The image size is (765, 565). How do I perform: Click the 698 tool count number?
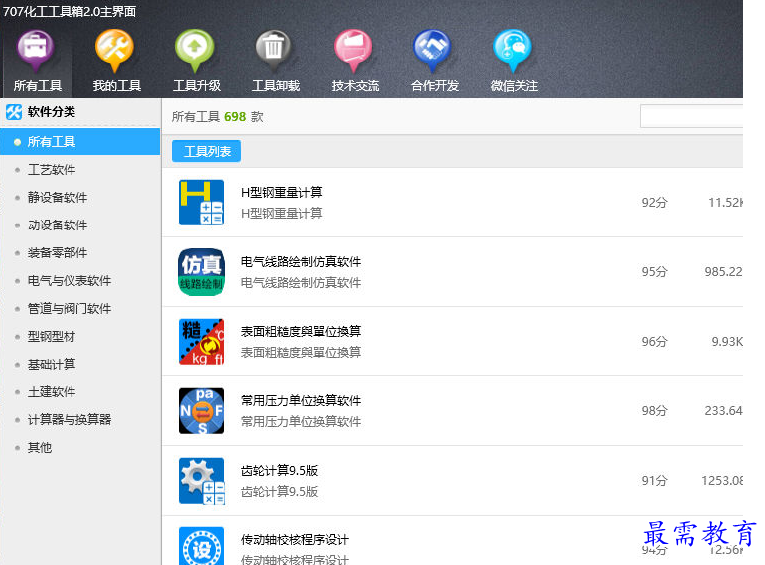(235, 117)
